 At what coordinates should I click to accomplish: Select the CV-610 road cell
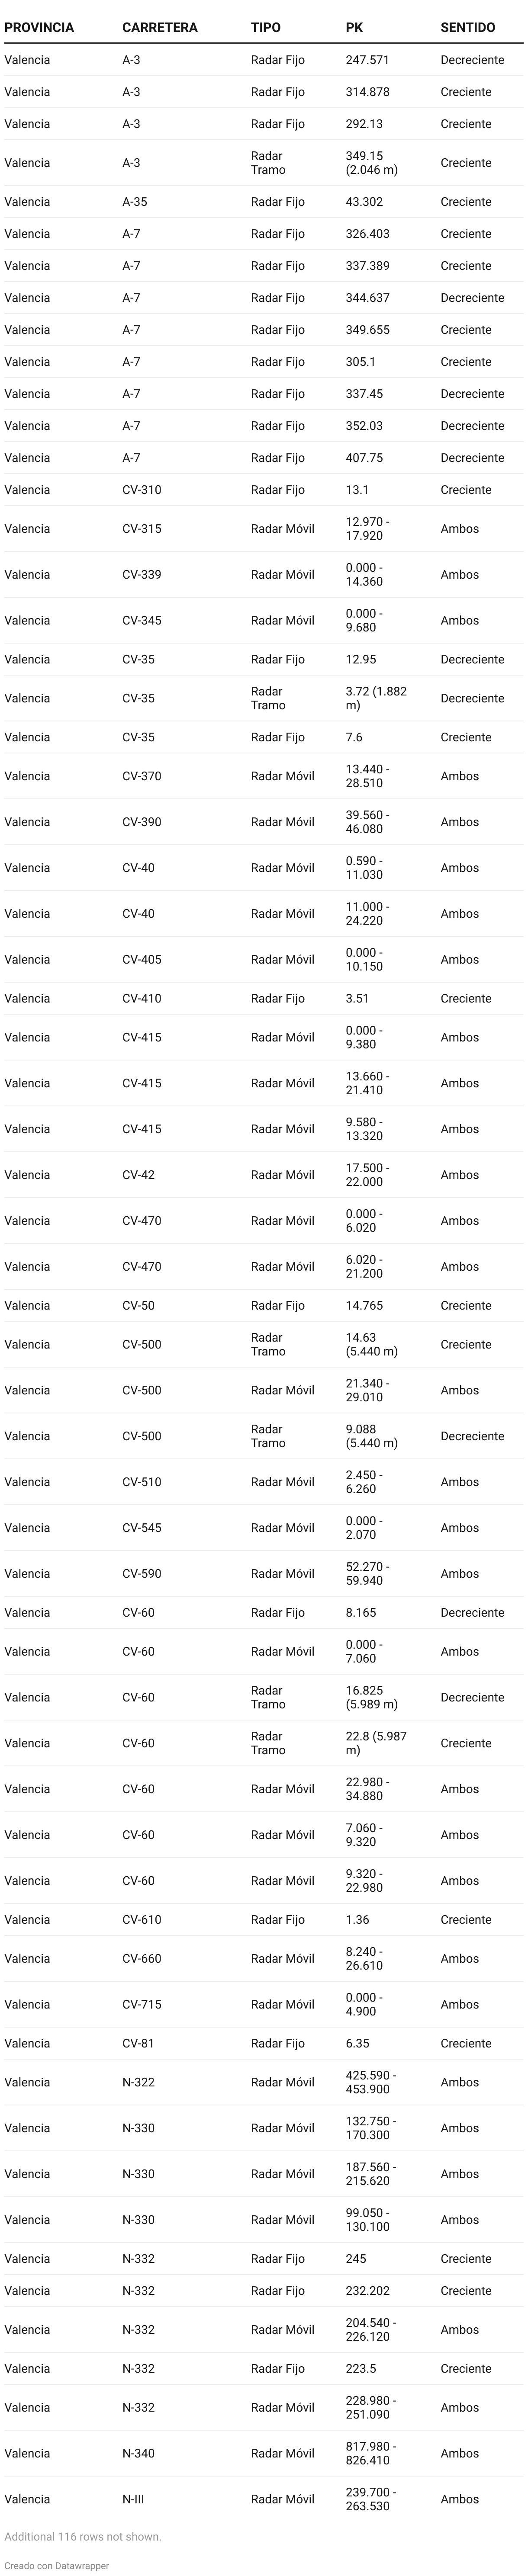click(142, 1920)
